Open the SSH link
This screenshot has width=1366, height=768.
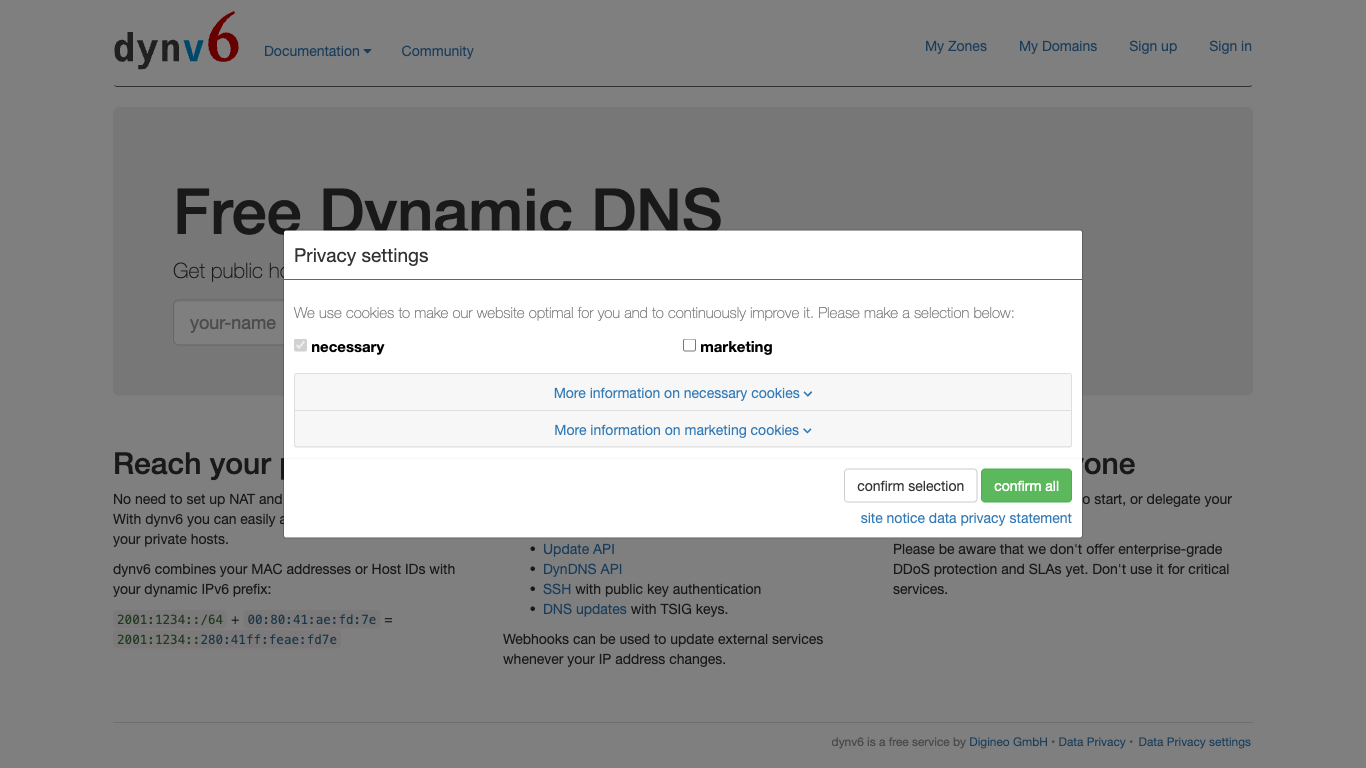tap(557, 589)
